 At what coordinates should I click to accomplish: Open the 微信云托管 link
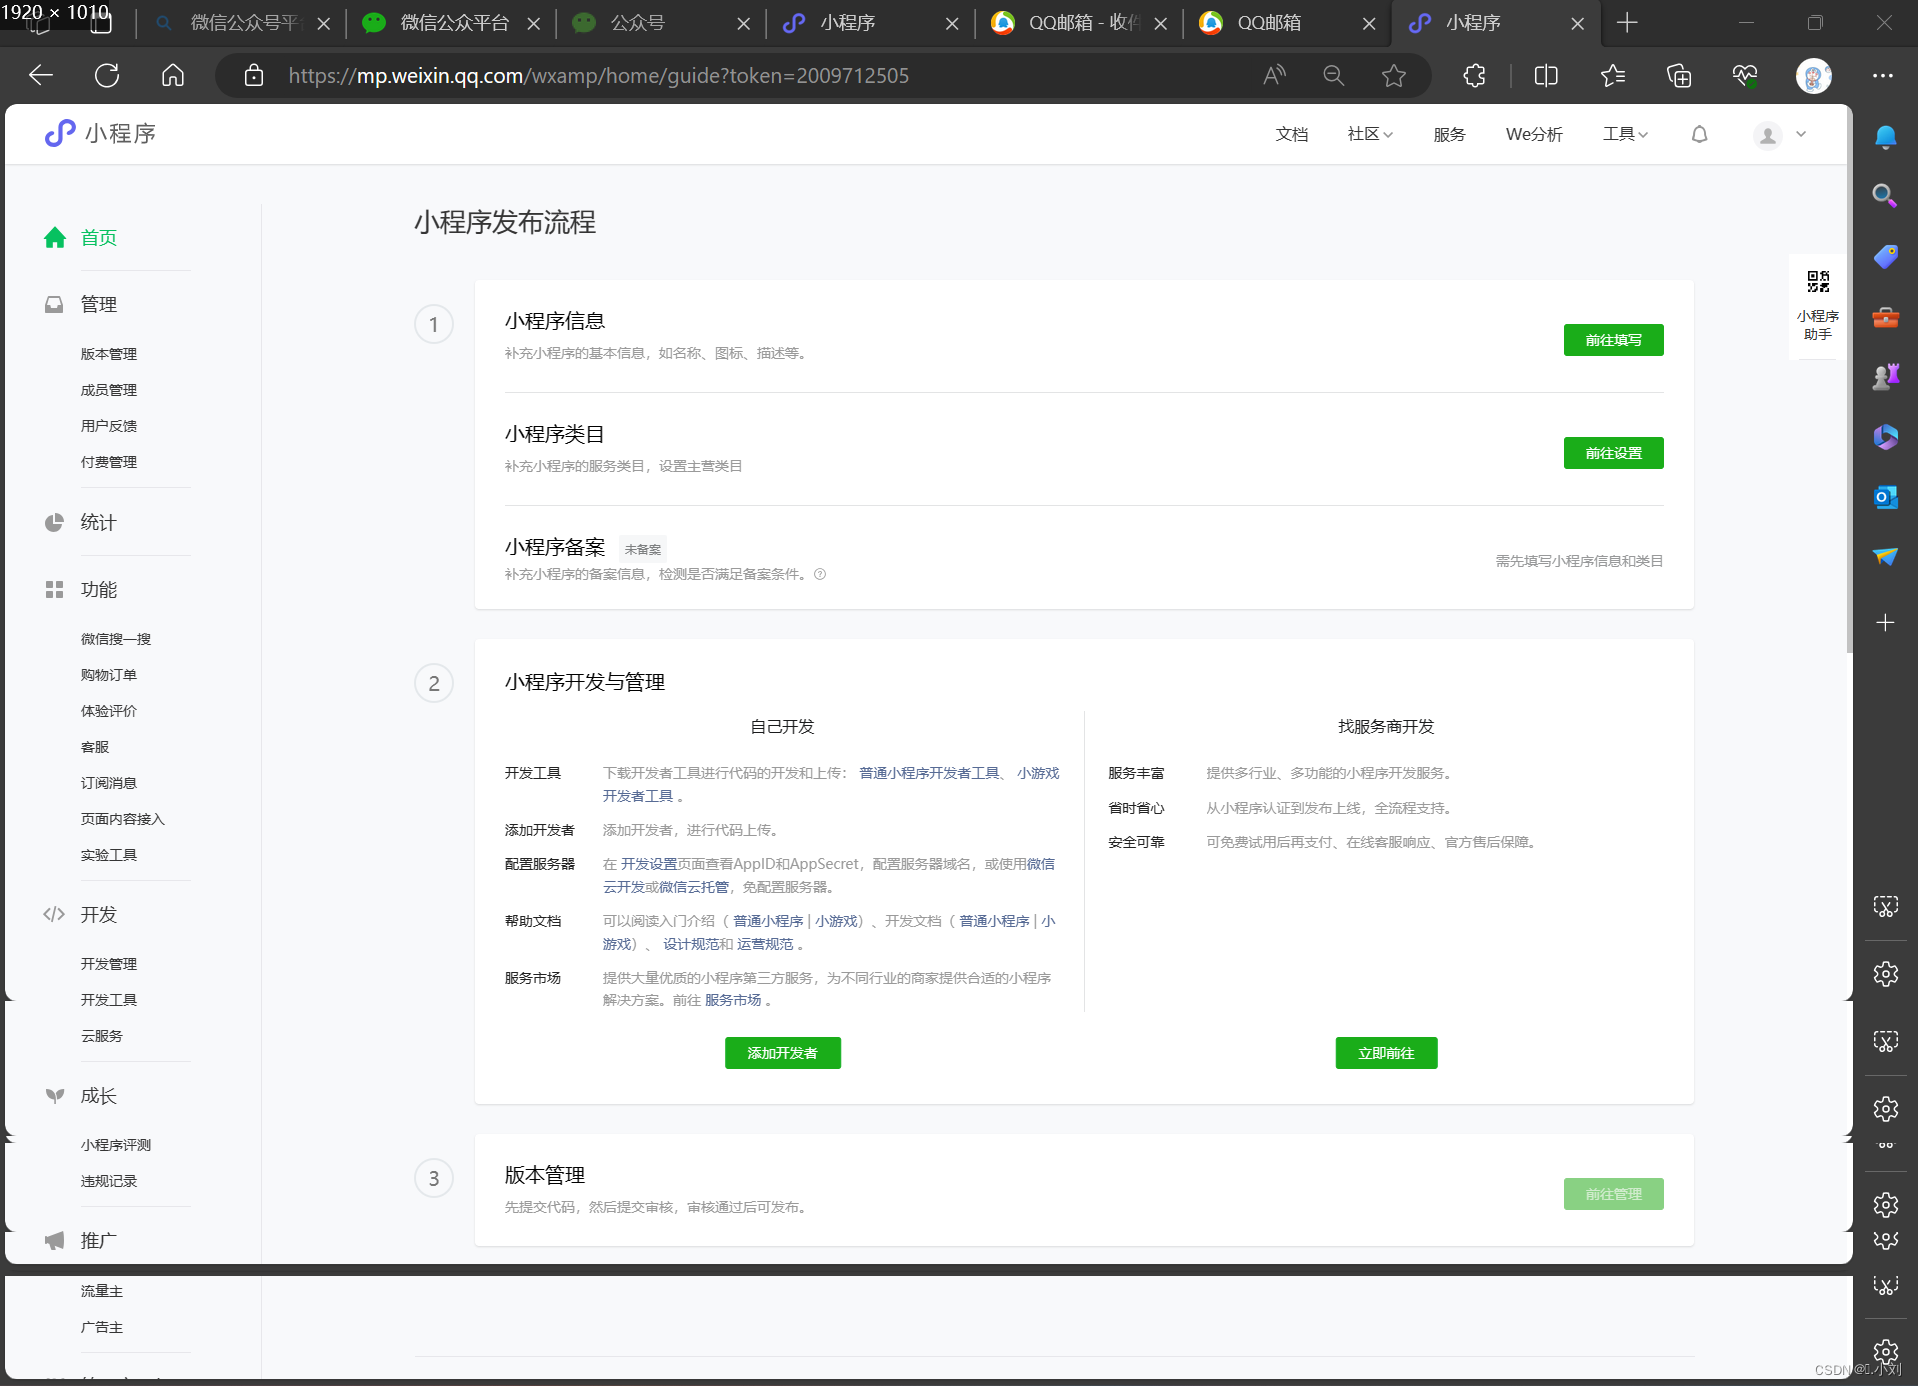click(694, 887)
